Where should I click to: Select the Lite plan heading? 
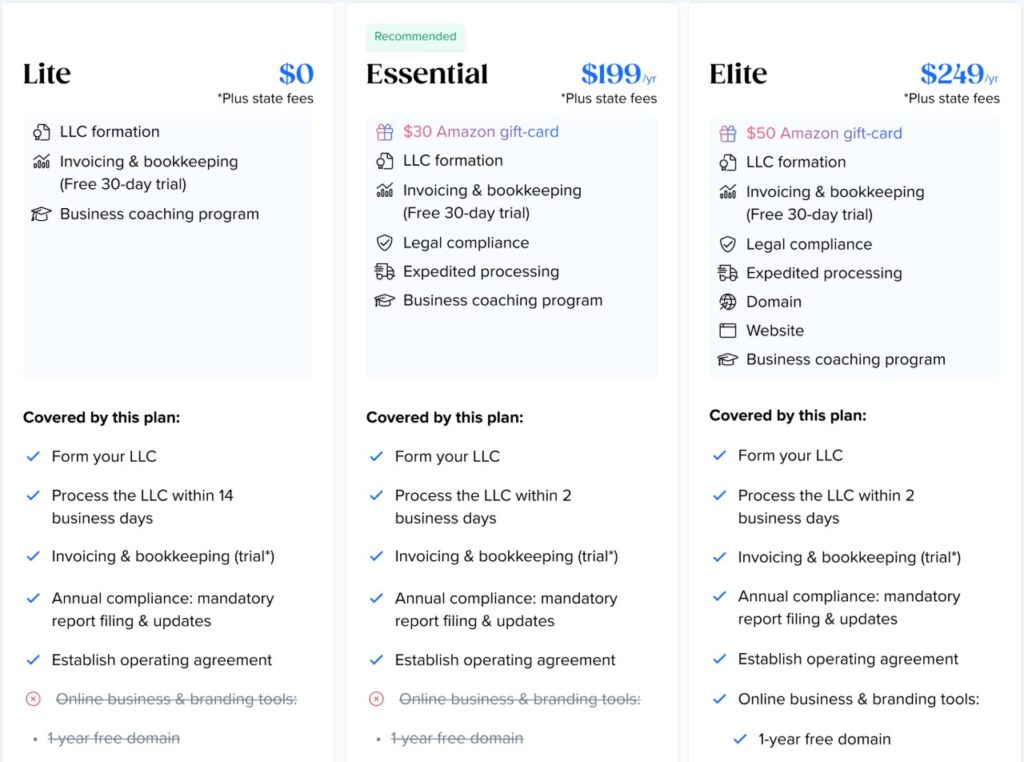tap(47, 74)
